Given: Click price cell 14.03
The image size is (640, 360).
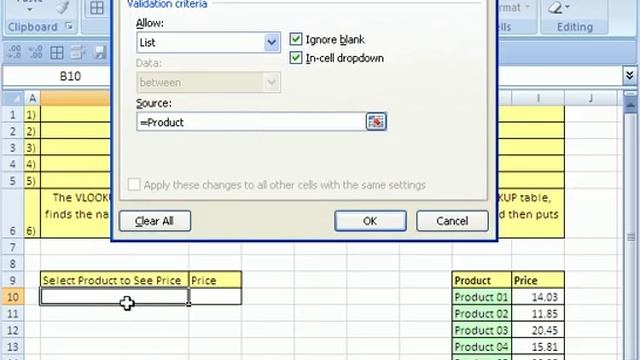Looking at the screenshot, I should coord(538,297).
